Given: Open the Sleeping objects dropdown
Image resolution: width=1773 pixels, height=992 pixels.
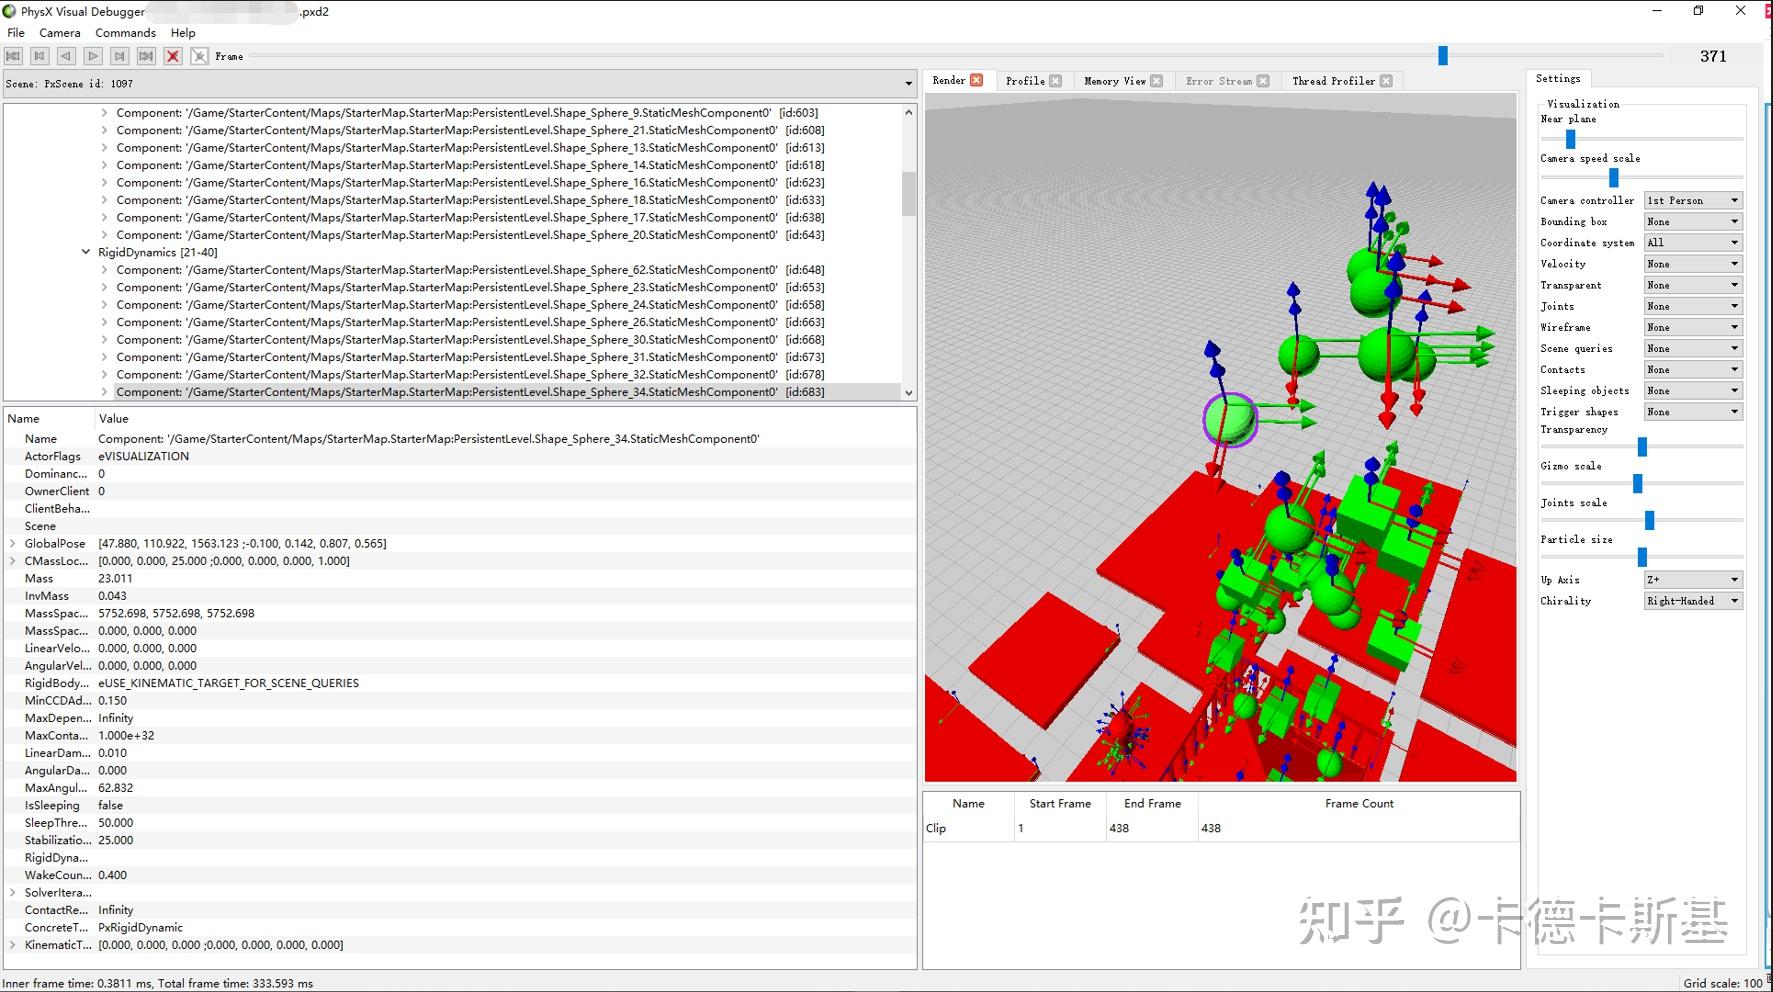Looking at the screenshot, I should (1693, 391).
